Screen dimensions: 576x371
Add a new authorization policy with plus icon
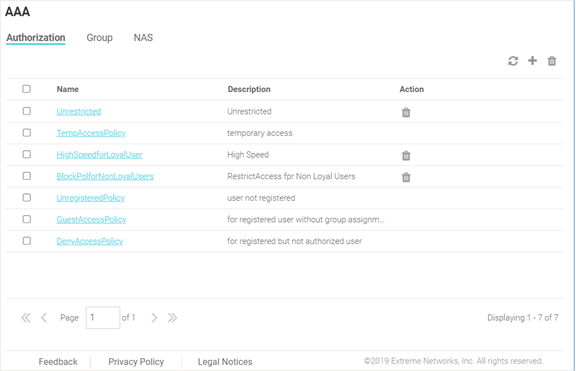pyautogui.click(x=532, y=61)
